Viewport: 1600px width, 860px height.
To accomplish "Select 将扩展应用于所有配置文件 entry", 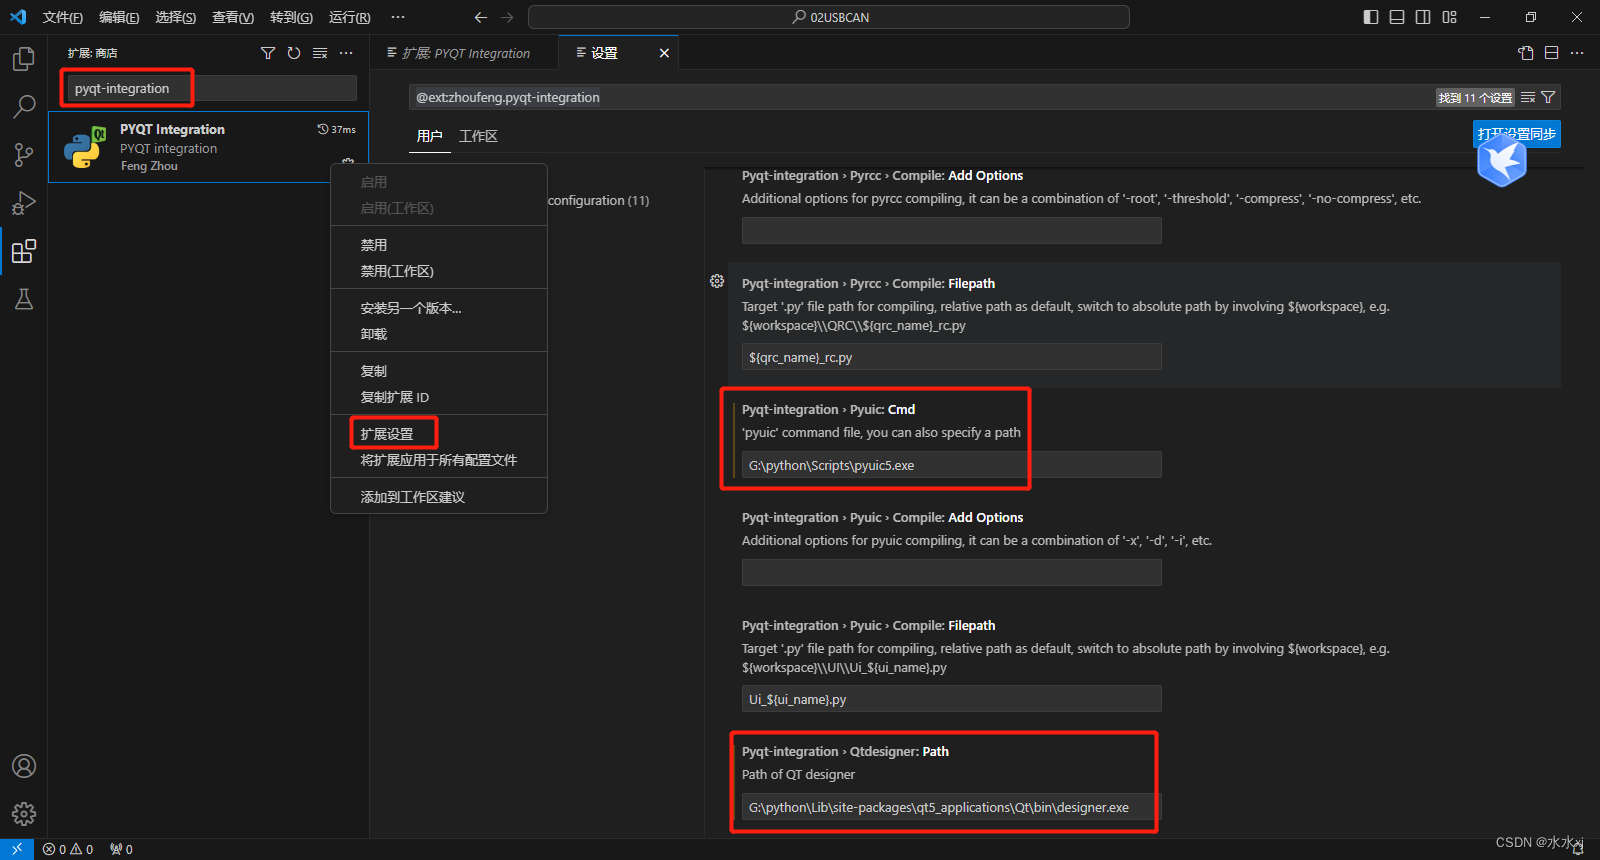I will [x=439, y=460].
